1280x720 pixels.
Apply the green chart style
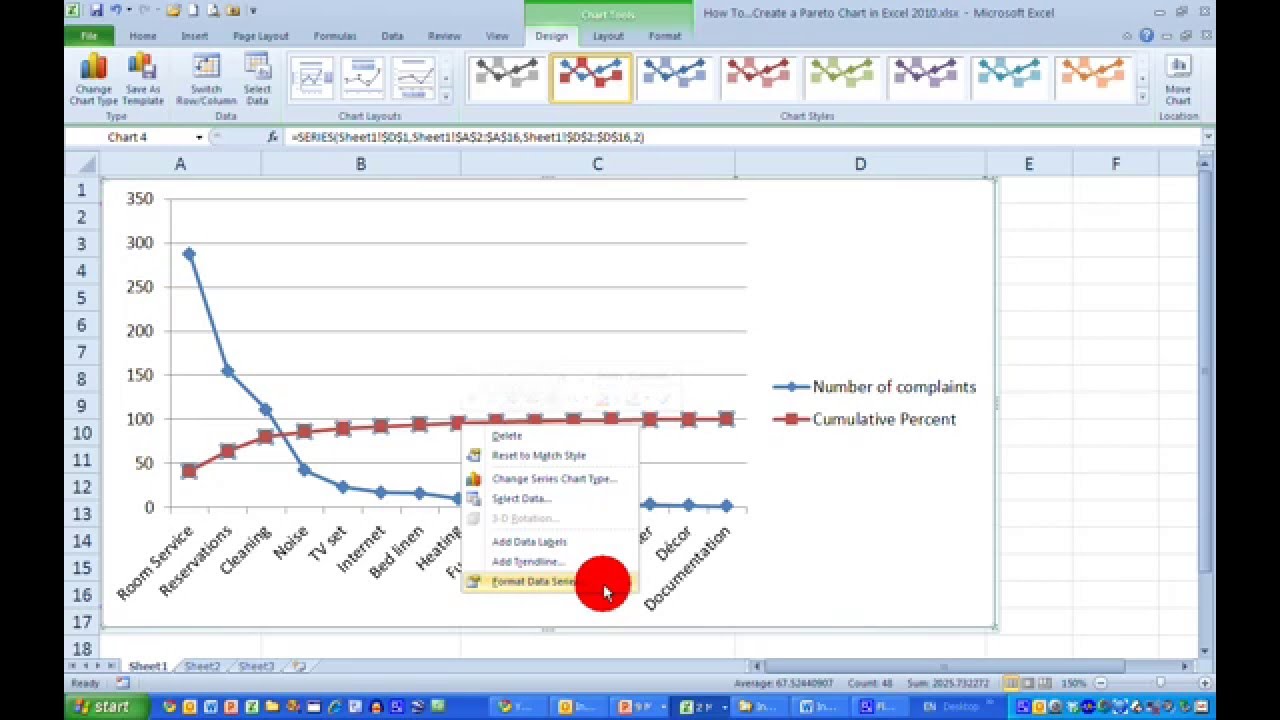point(842,78)
